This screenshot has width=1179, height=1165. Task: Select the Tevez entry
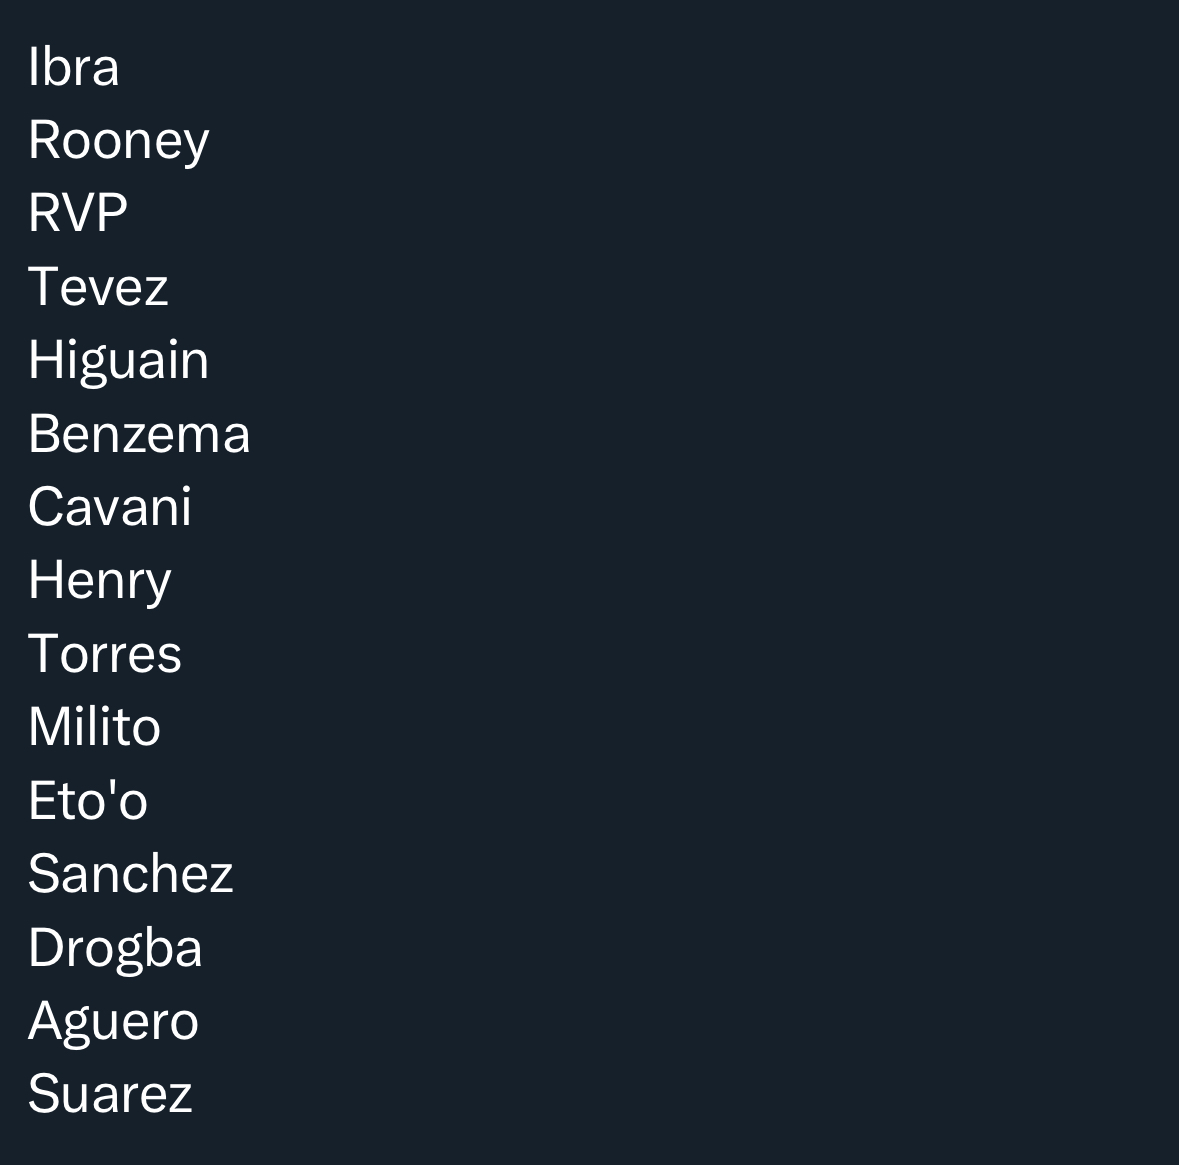[x=99, y=287]
